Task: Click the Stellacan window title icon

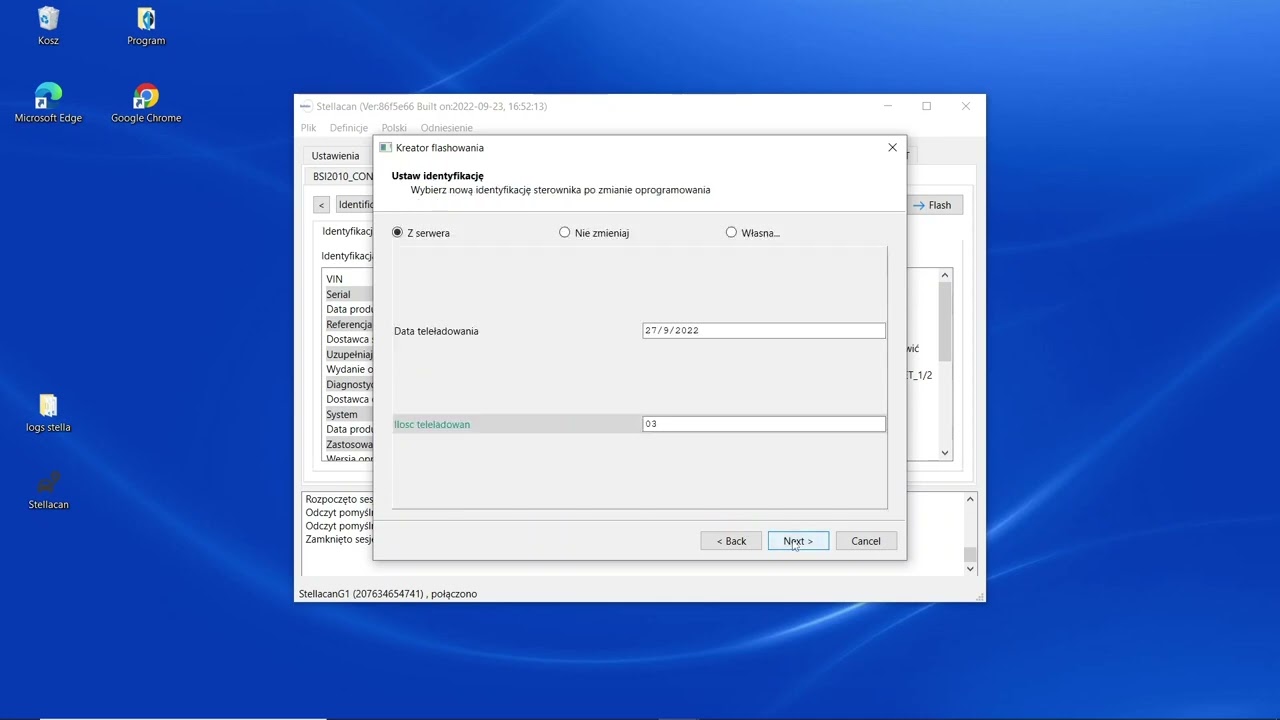Action: point(306,106)
